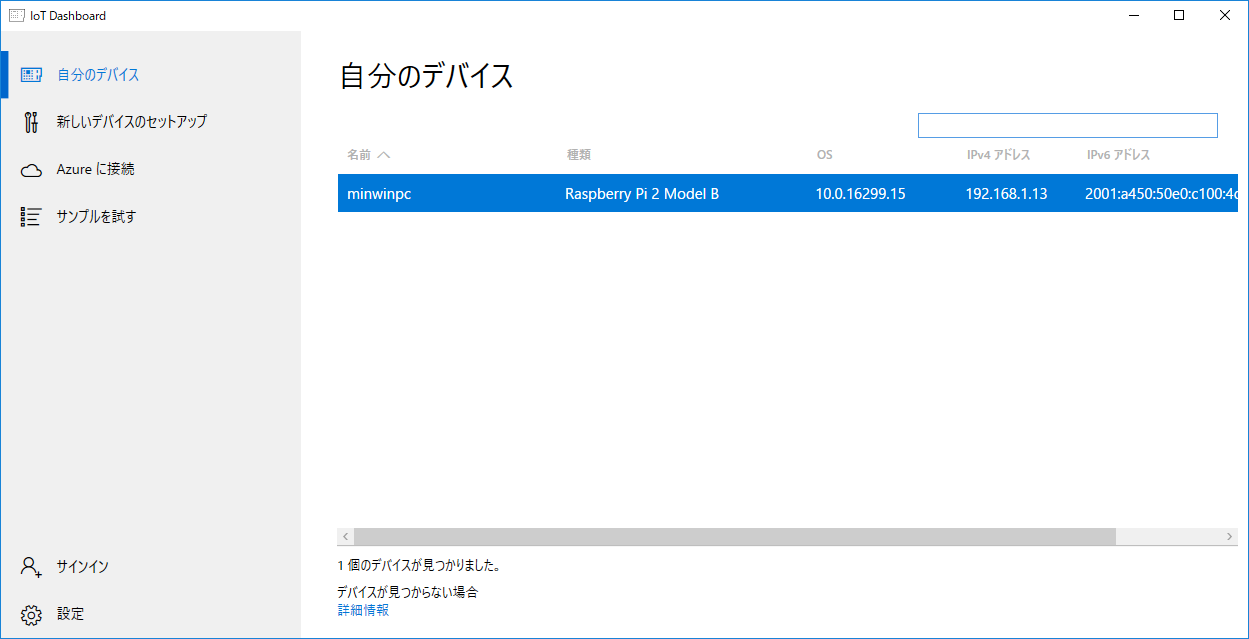
Task: Focus the device search input box
Action: [x=1068, y=125]
